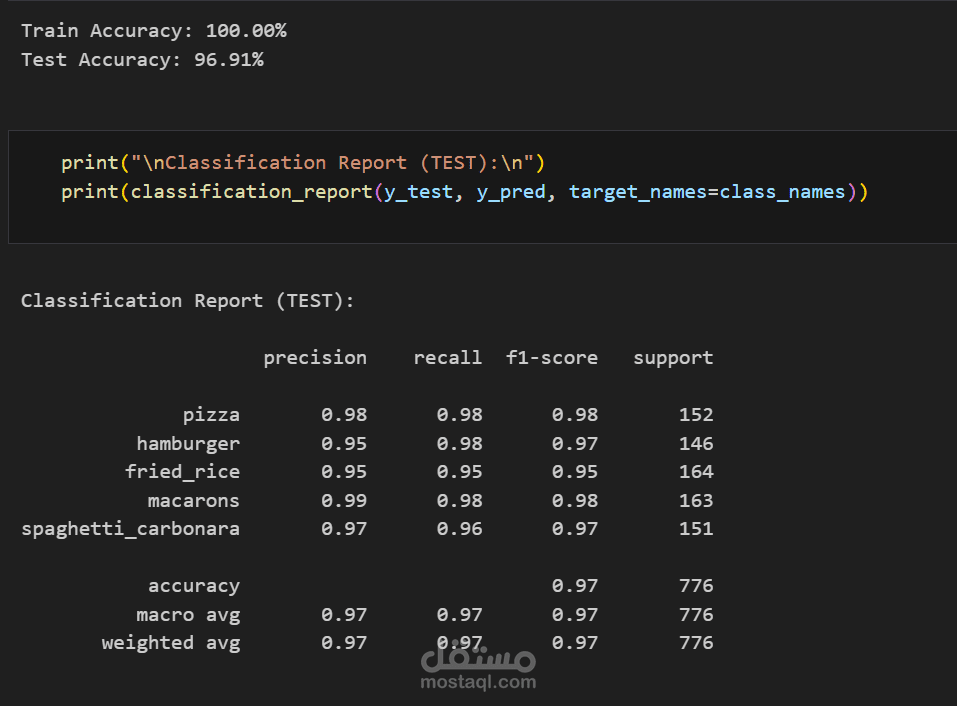
Task: Click hamburger recall value 0.98
Action: (x=459, y=444)
